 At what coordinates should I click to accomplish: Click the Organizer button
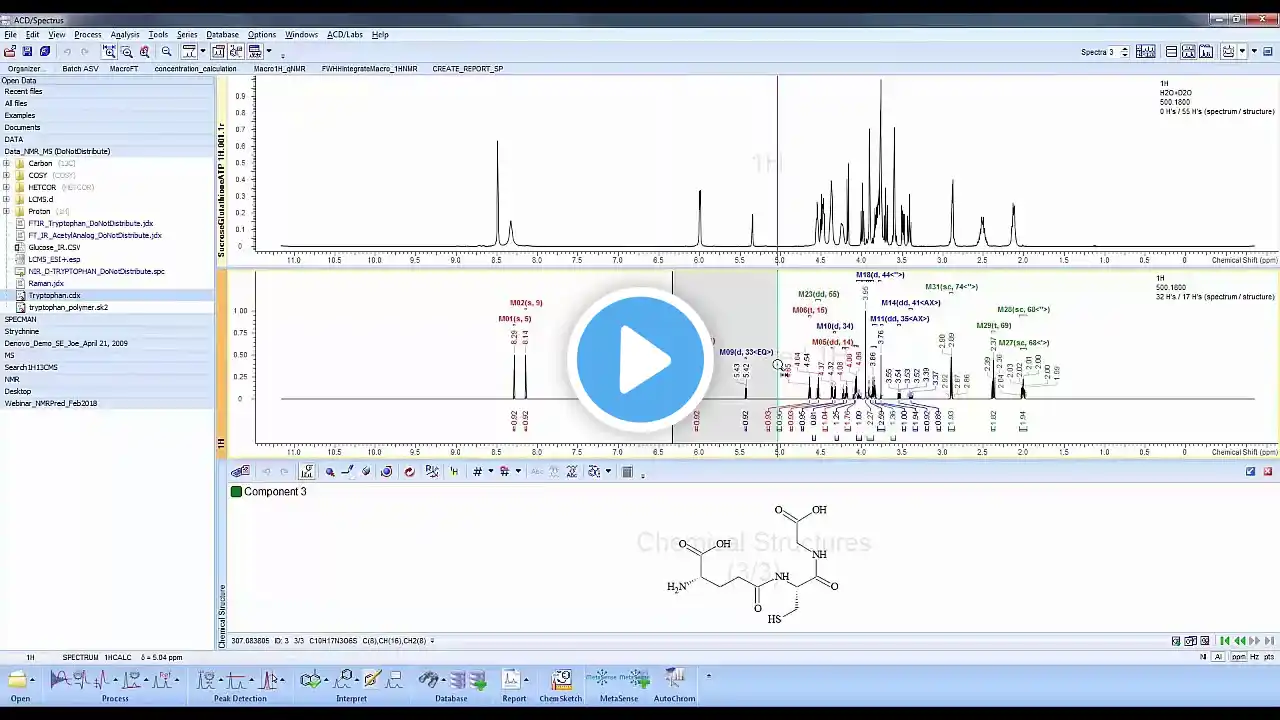pos(25,69)
